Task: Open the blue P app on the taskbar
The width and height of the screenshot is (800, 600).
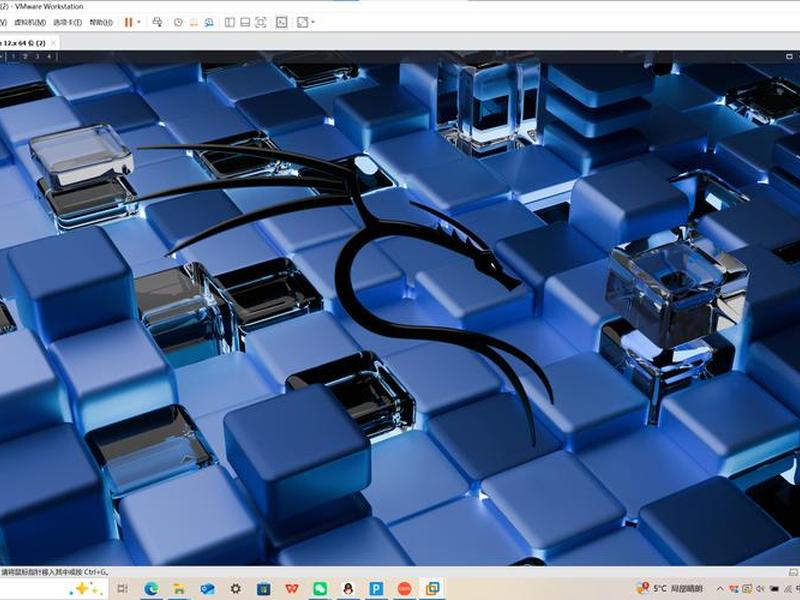Action: pos(376,589)
